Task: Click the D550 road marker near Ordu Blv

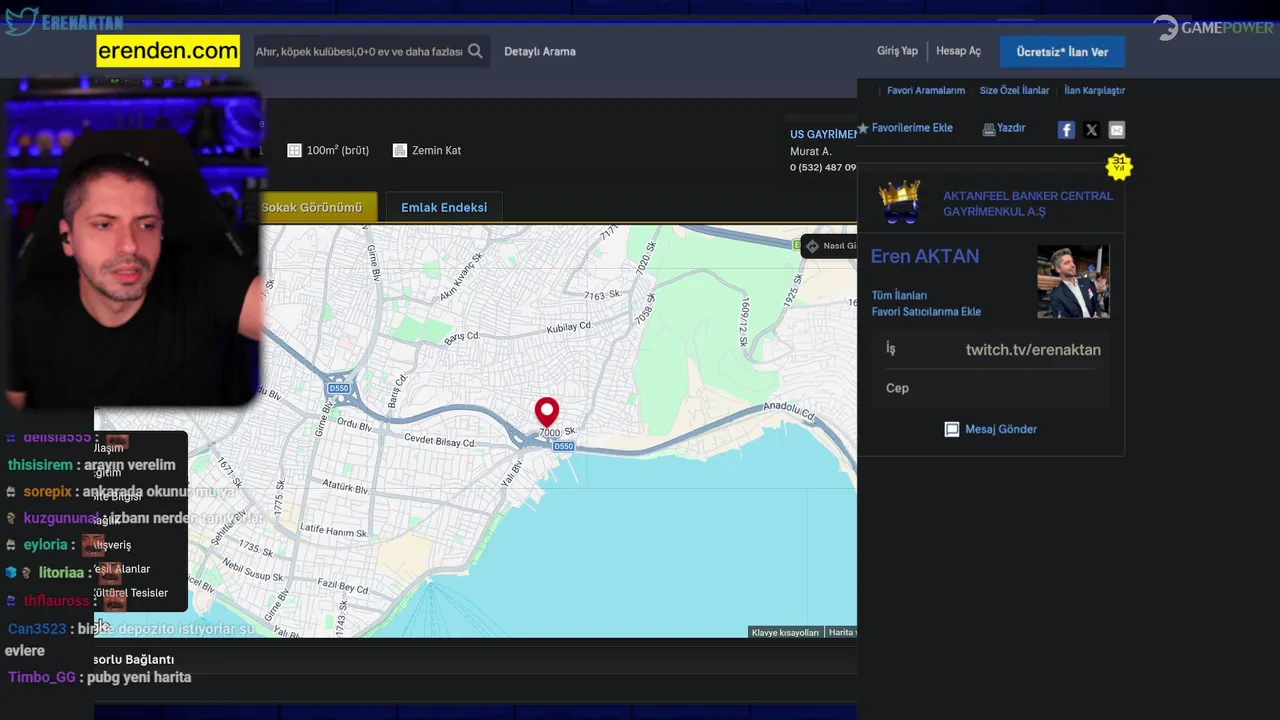Action: click(339, 388)
